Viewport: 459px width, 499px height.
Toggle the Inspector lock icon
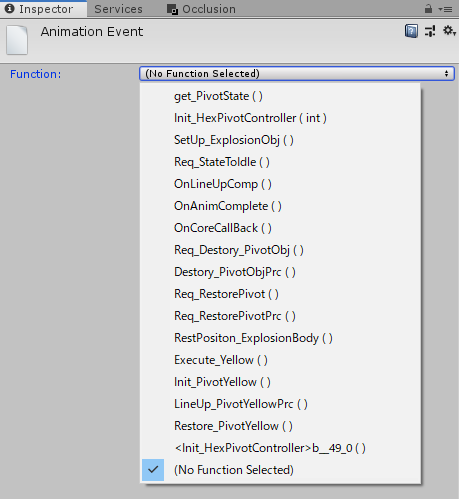click(x=428, y=9)
